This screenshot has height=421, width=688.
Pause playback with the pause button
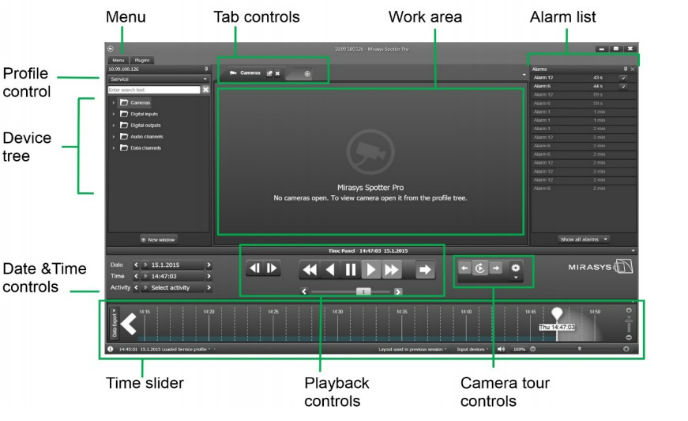pos(350,270)
